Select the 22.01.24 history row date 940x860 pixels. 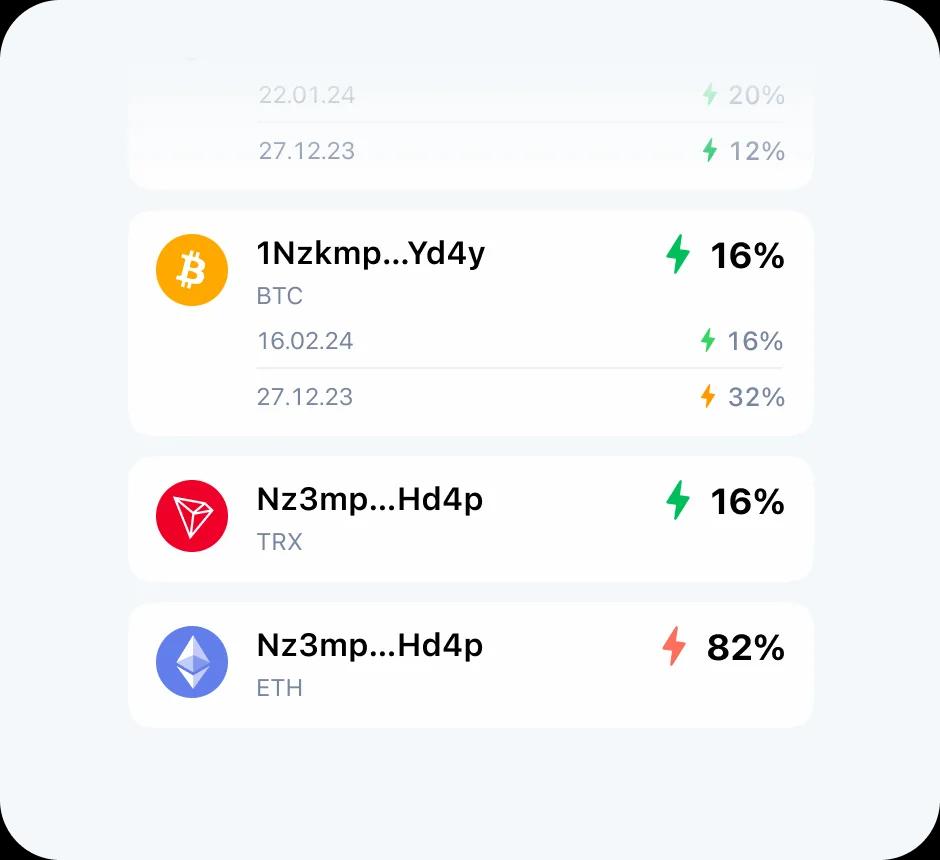coord(306,95)
